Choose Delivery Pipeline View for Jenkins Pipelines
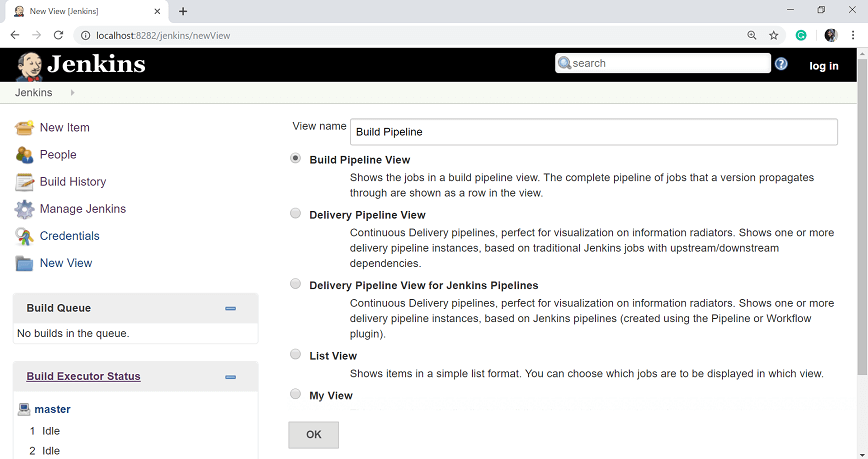The height and width of the screenshot is (459, 868). point(296,284)
